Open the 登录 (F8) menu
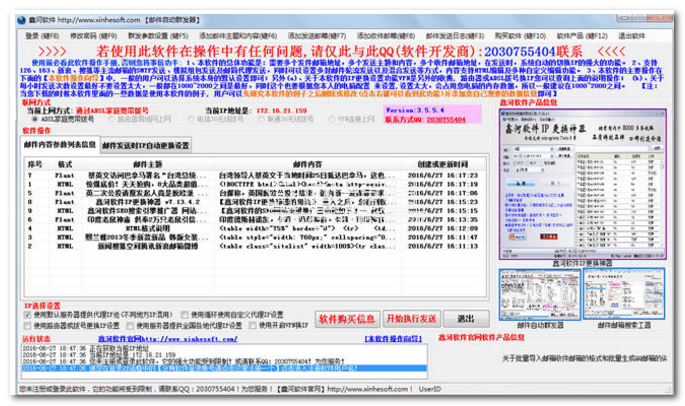The image size is (685, 406). (42, 36)
